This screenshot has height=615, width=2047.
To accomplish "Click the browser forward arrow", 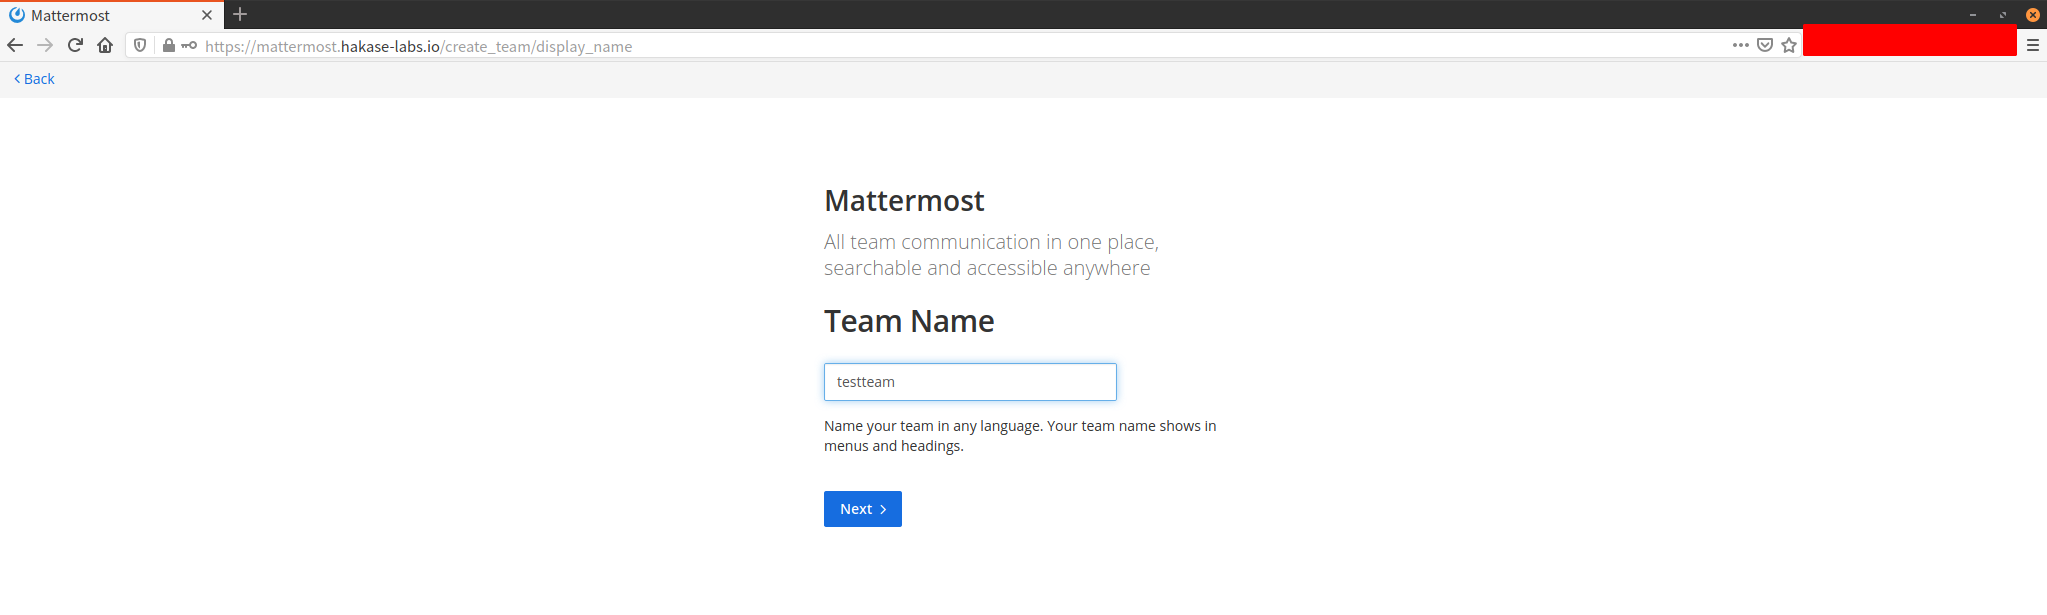I will click(45, 45).
